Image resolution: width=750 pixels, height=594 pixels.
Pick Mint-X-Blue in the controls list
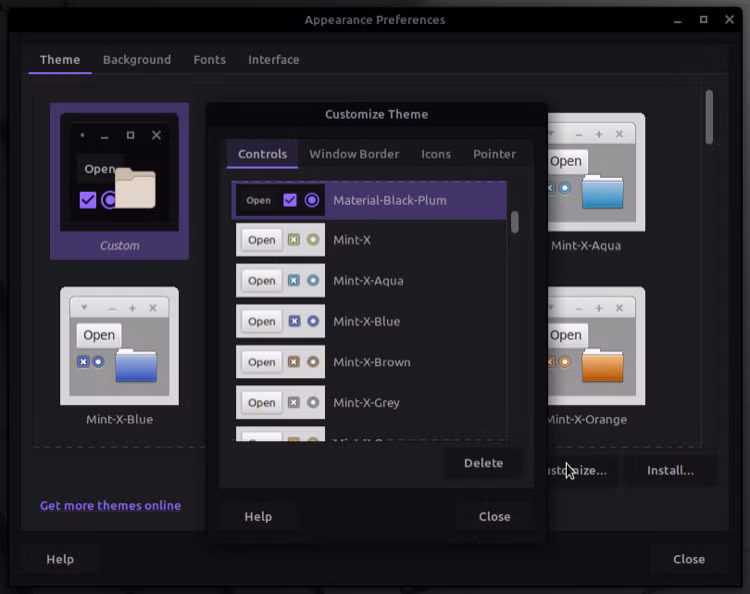[x=369, y=321]
